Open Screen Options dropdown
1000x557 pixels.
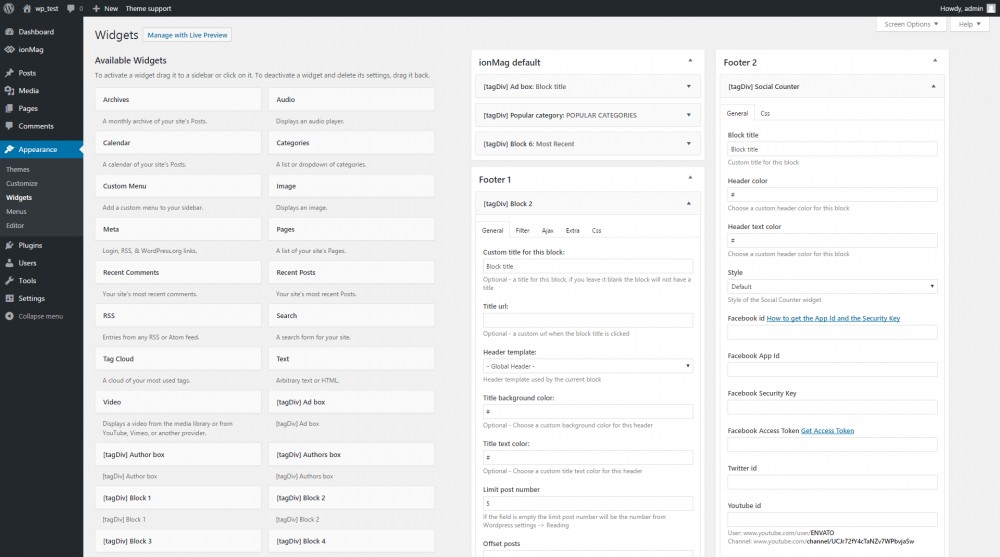(911, 24)
